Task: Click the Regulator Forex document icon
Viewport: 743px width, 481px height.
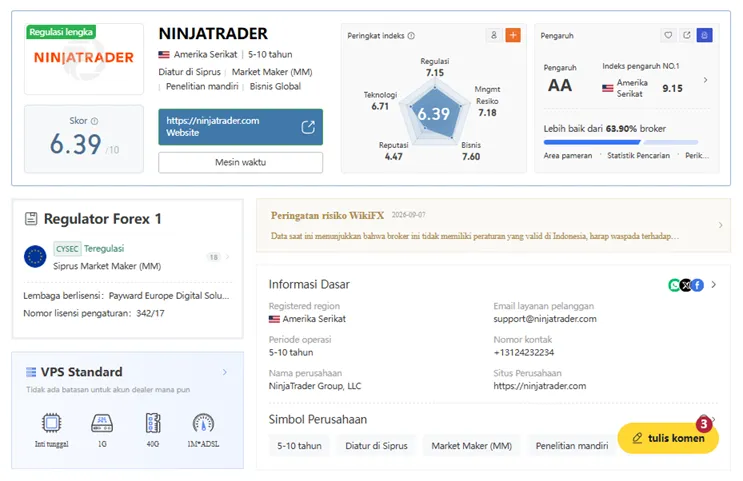Action: (x=31, y=219)
